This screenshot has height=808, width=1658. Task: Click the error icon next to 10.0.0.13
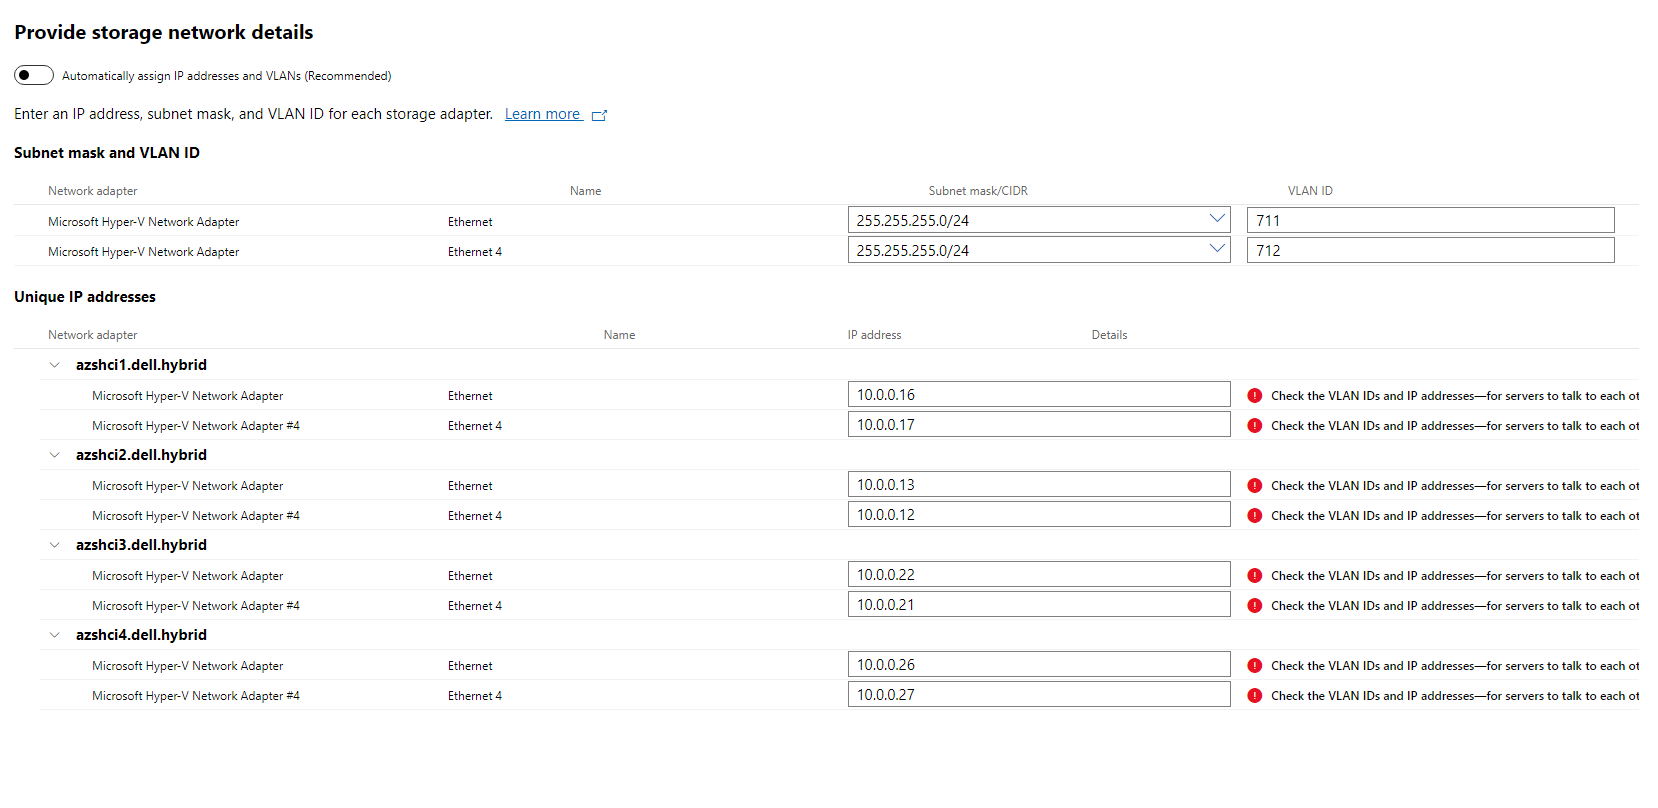pos(1254,486)
